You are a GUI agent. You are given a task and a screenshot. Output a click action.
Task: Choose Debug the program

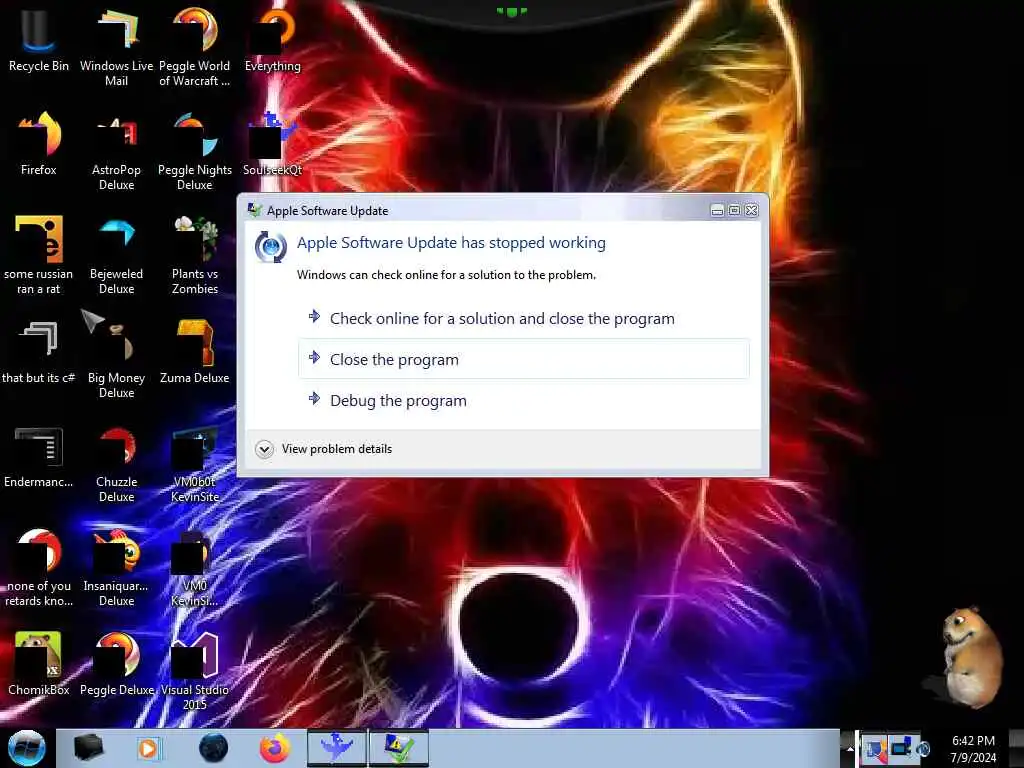524,400
